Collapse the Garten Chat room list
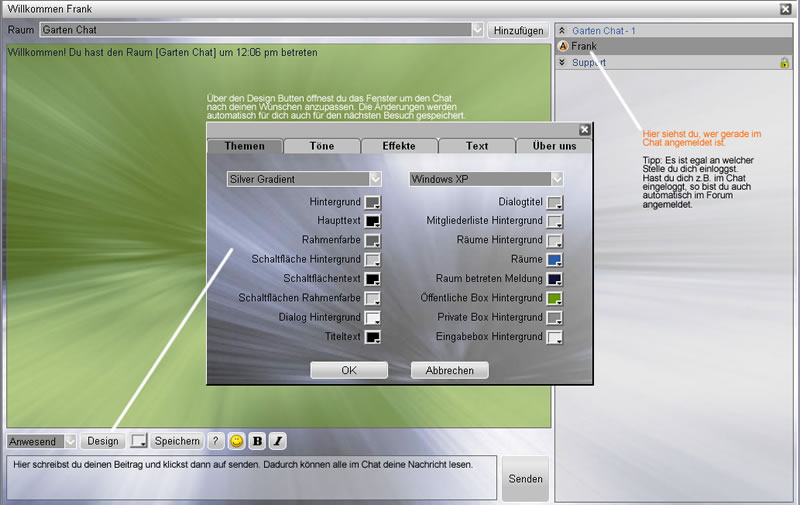 tap(562, 31)
